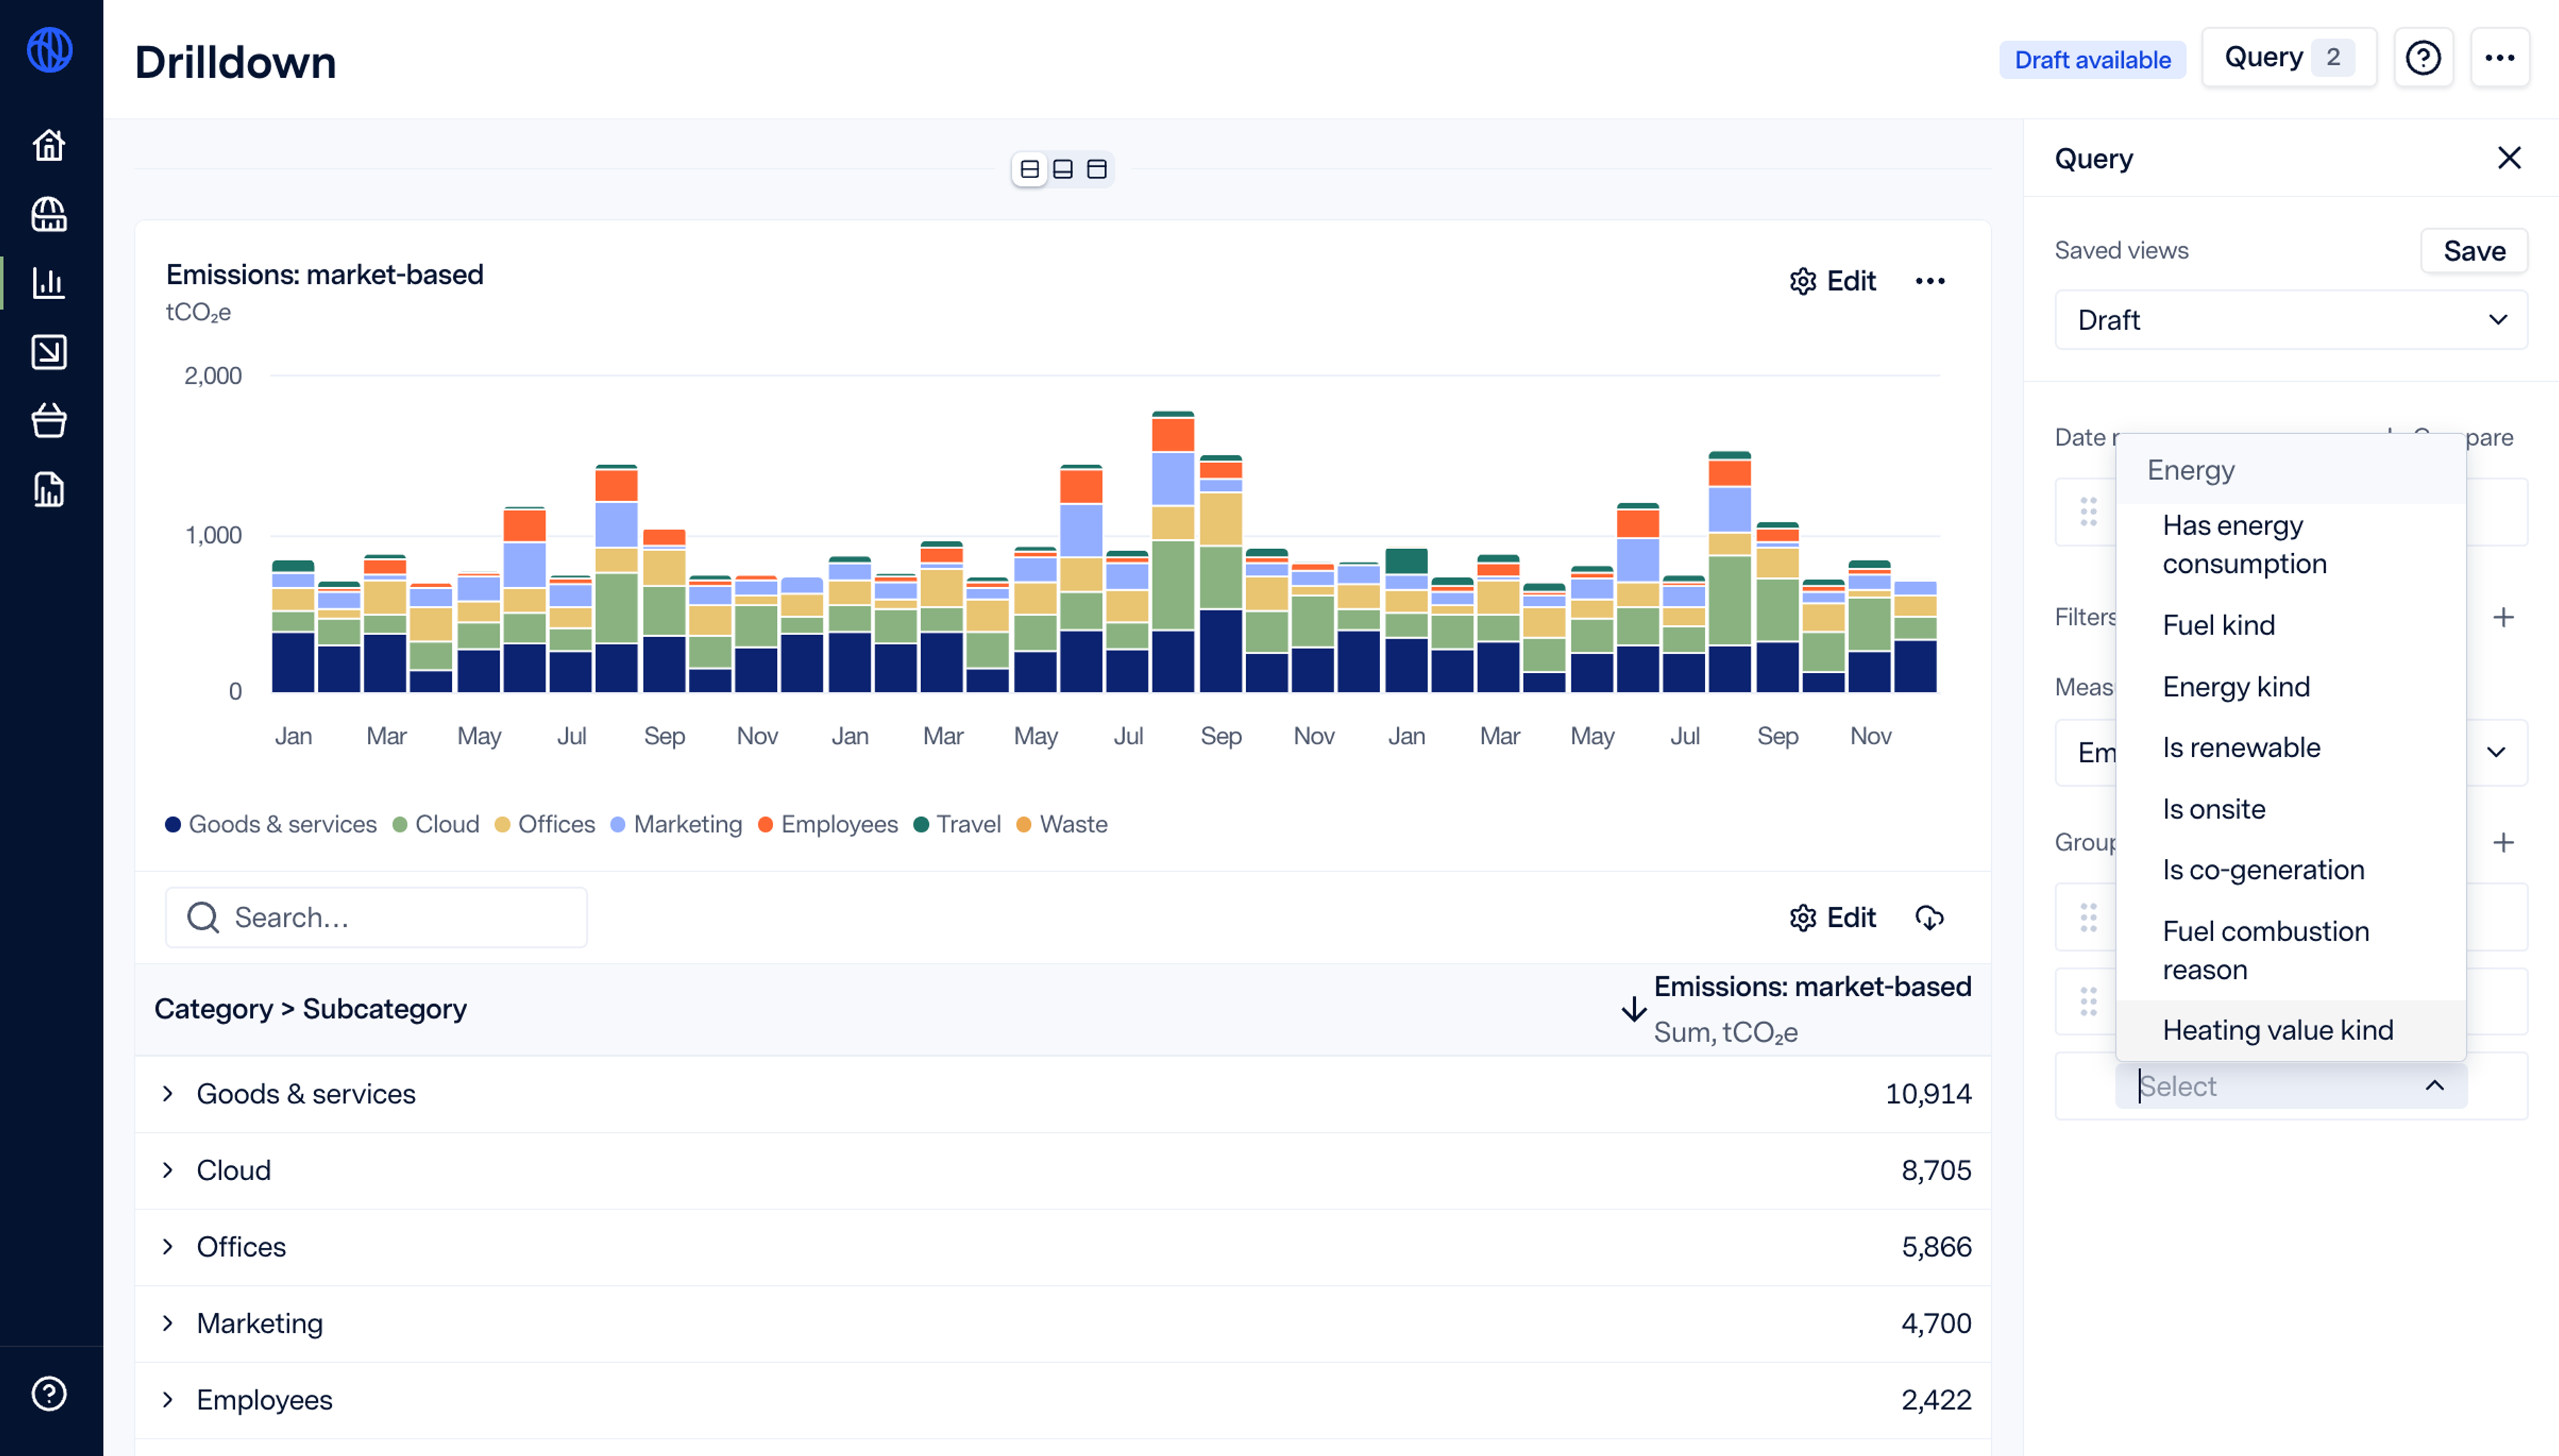Screen dimensions: 2559x1456
Task: Choose Is renewable option
Action: (x=2241, y=747)
